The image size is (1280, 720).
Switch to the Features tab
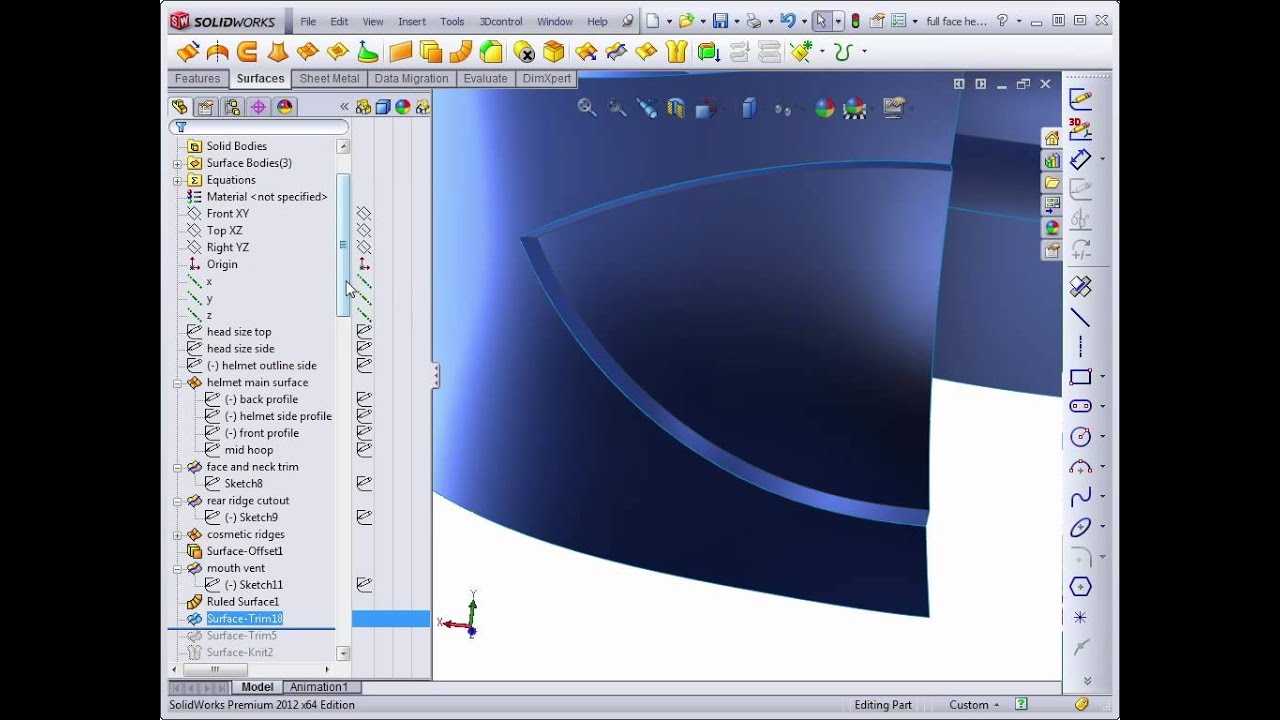click(197, 79)
